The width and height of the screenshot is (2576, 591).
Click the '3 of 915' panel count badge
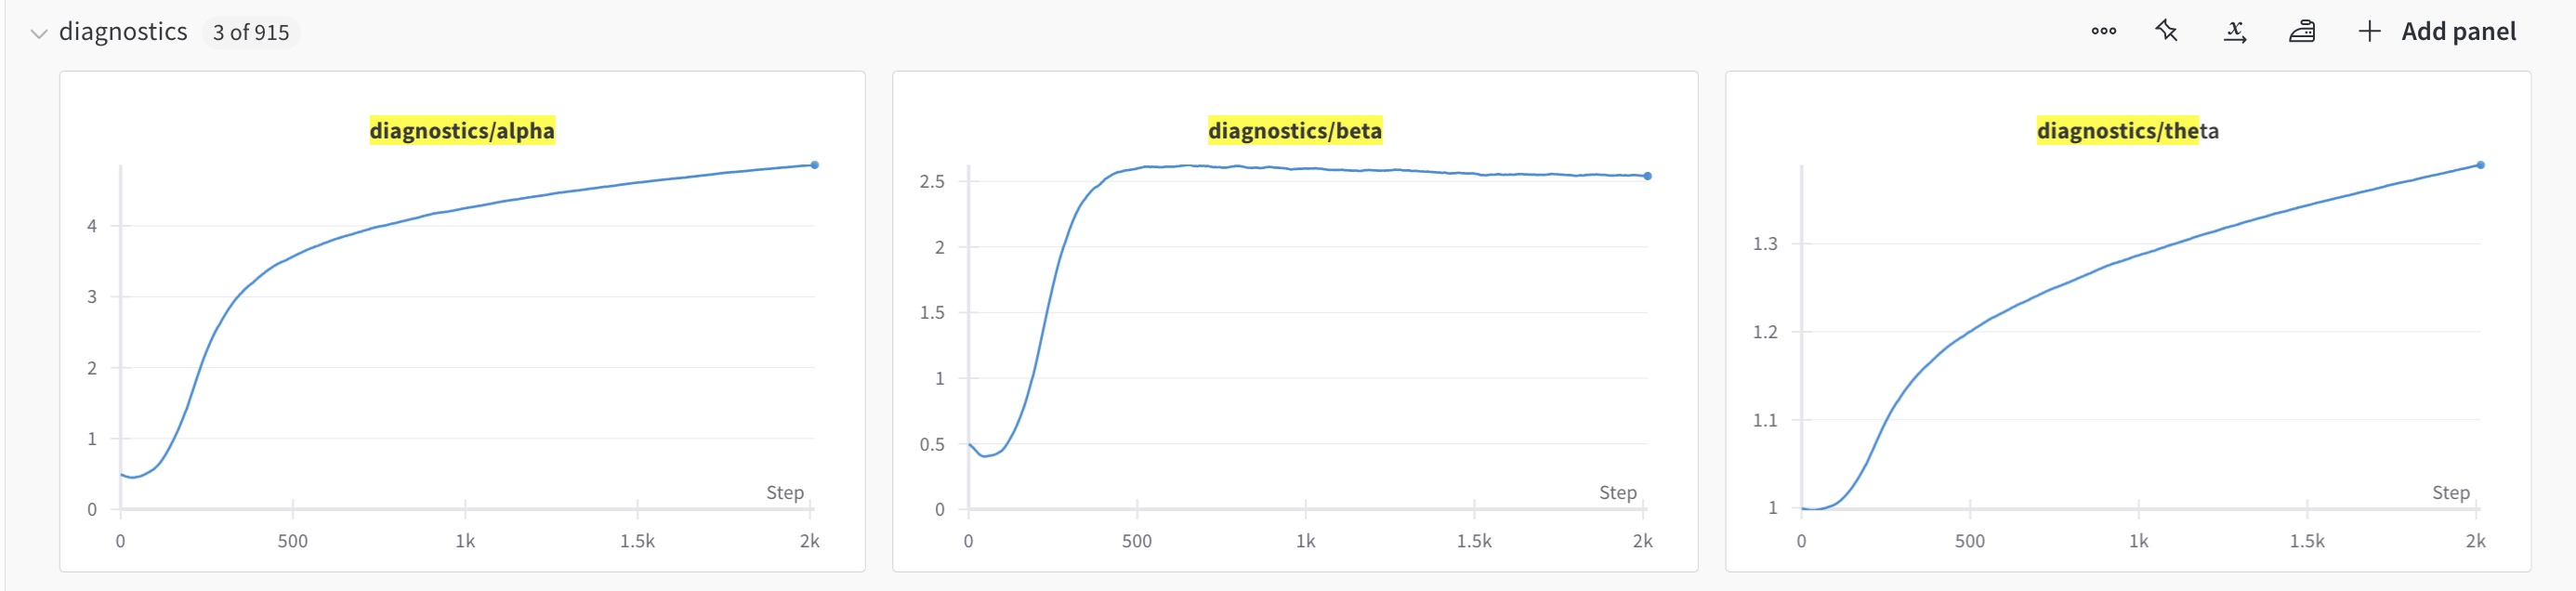251,33
